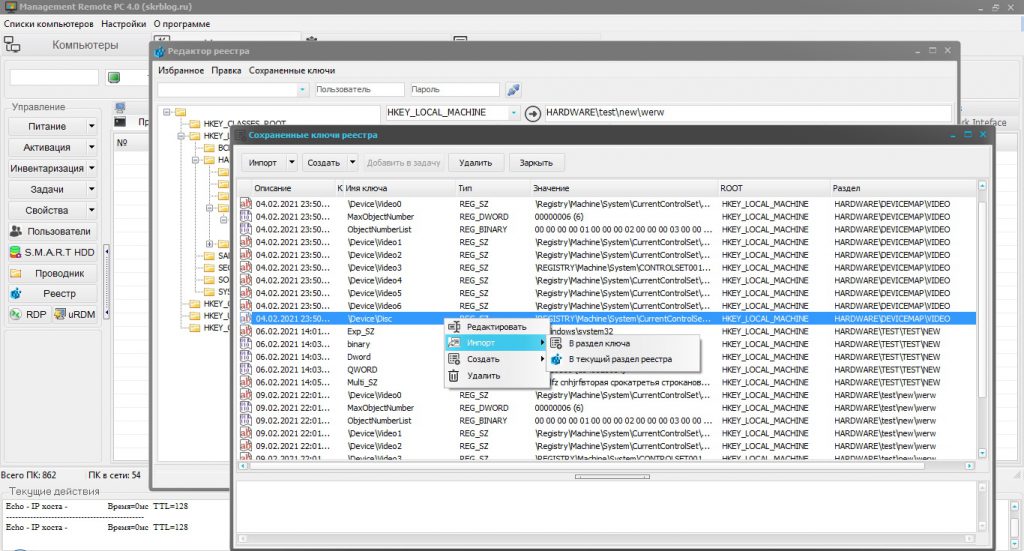Open Проводник file explorer

52,273
